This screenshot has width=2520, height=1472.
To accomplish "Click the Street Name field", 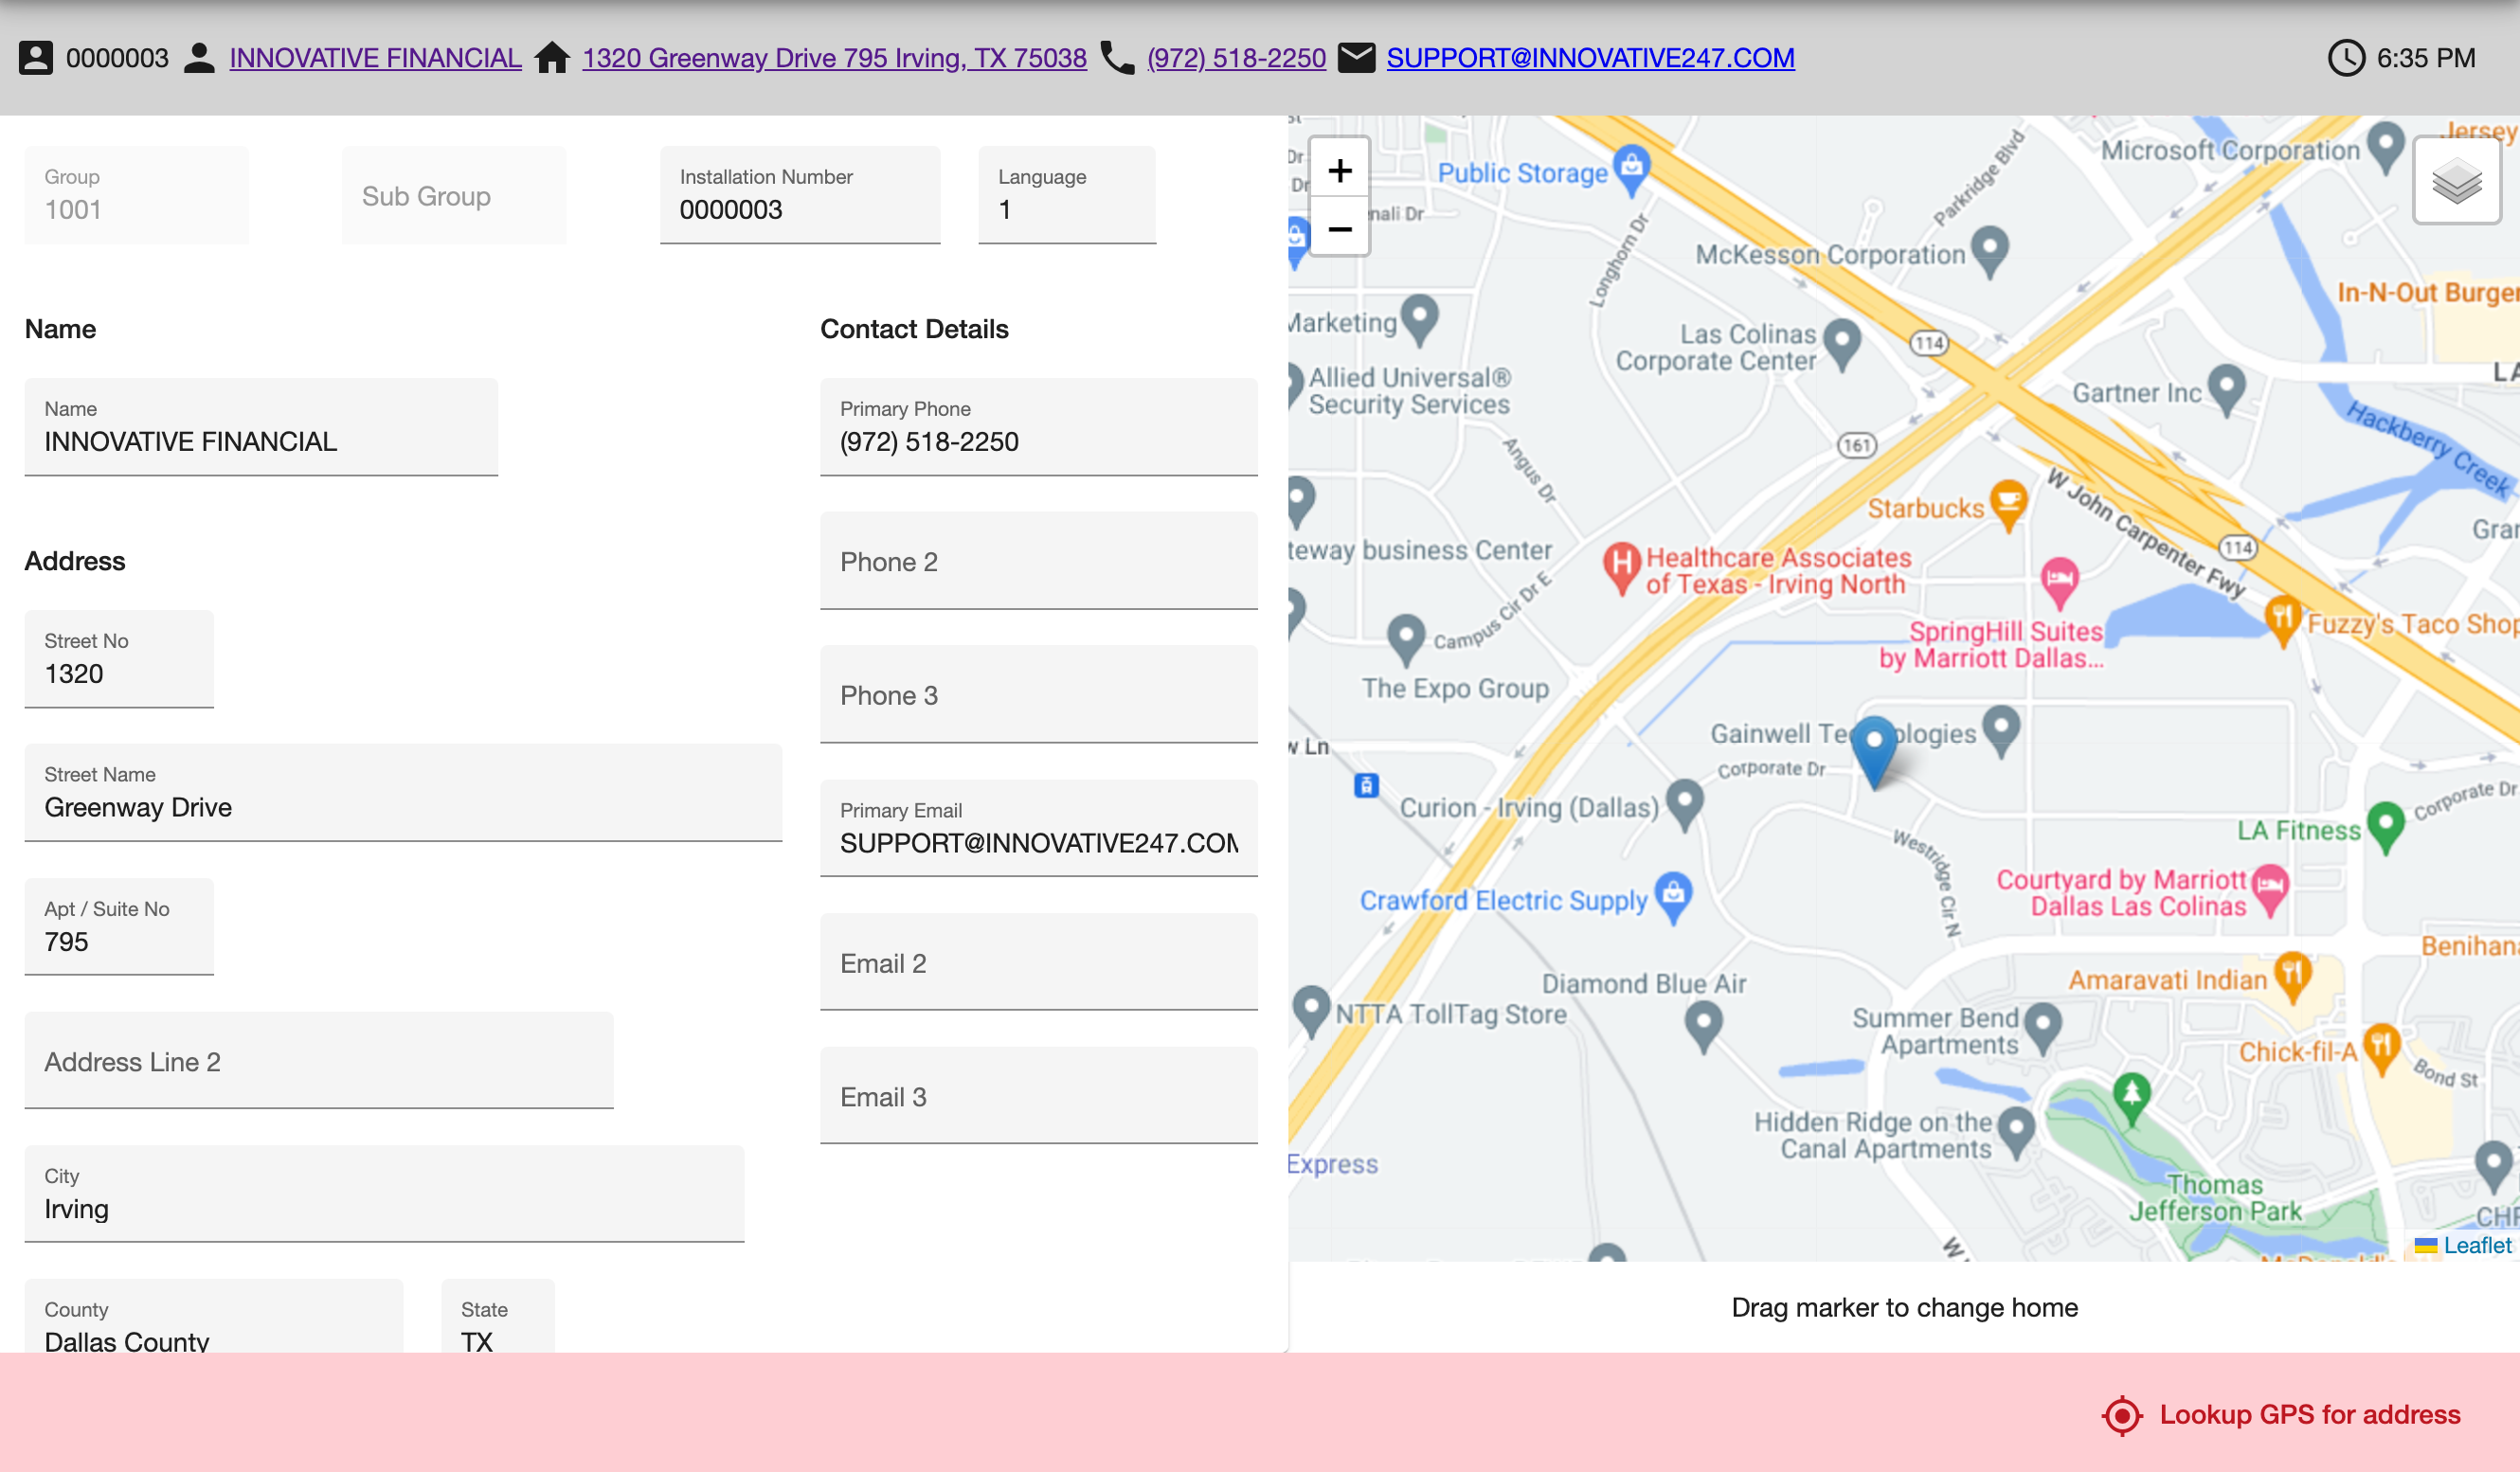I will 403,793.
